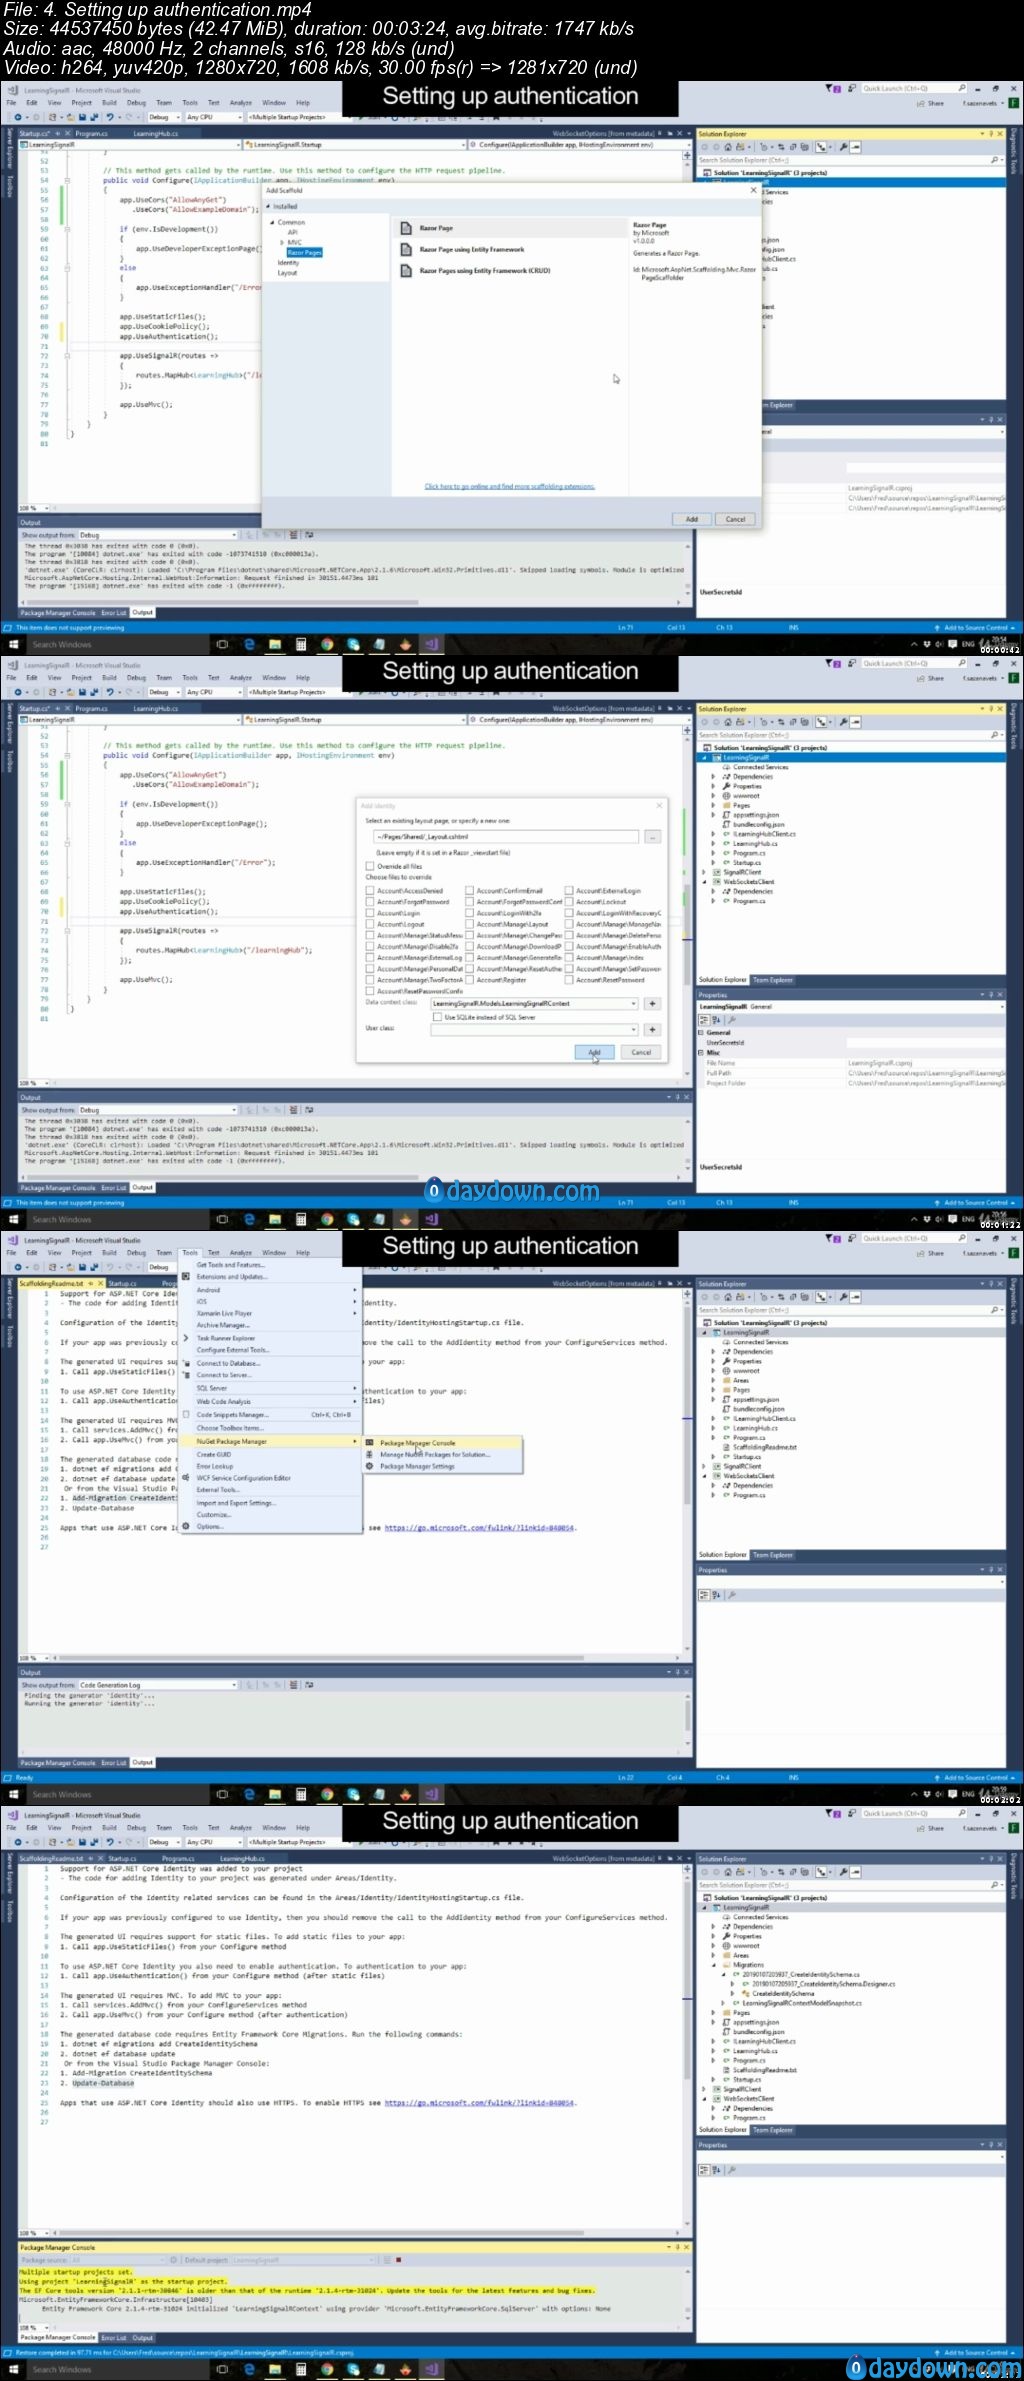Click Add in the Add Scaffold dialog

tap(692, 519)
